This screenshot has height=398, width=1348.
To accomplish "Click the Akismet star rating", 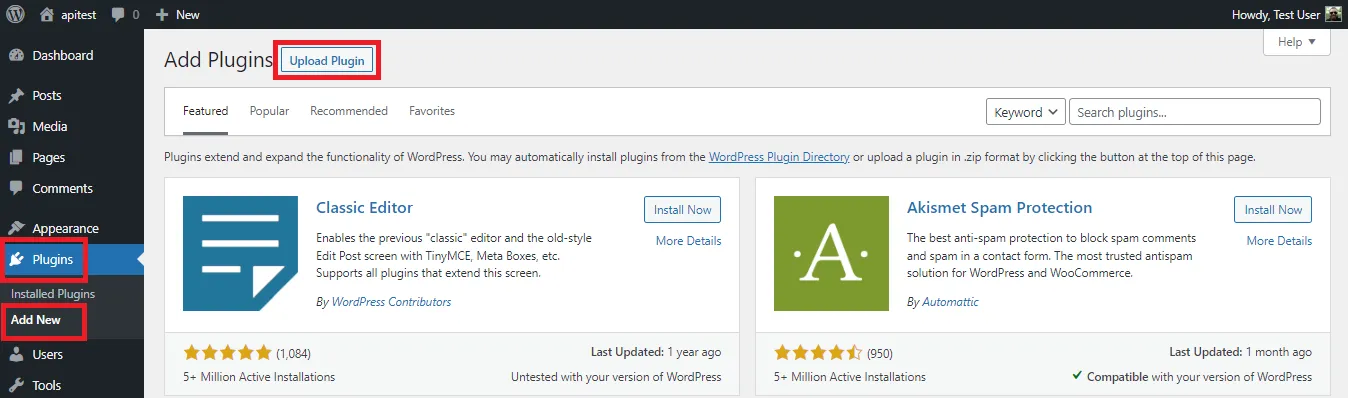I will click(818, 353).
